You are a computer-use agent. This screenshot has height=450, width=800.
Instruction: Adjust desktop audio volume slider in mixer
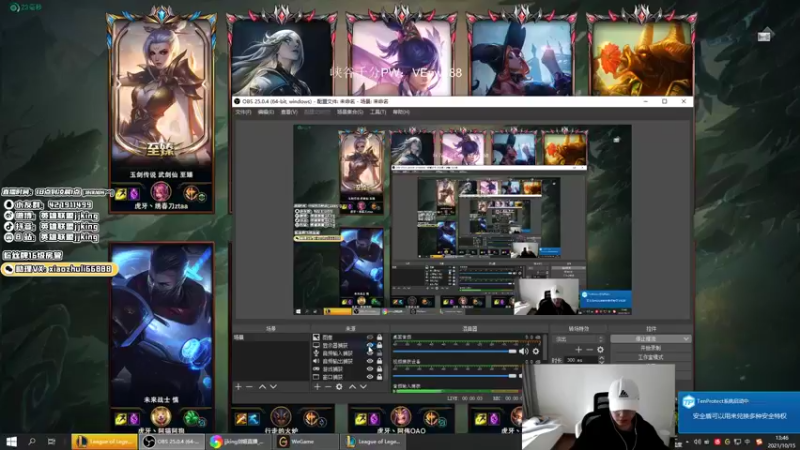(x=455, y=352)
